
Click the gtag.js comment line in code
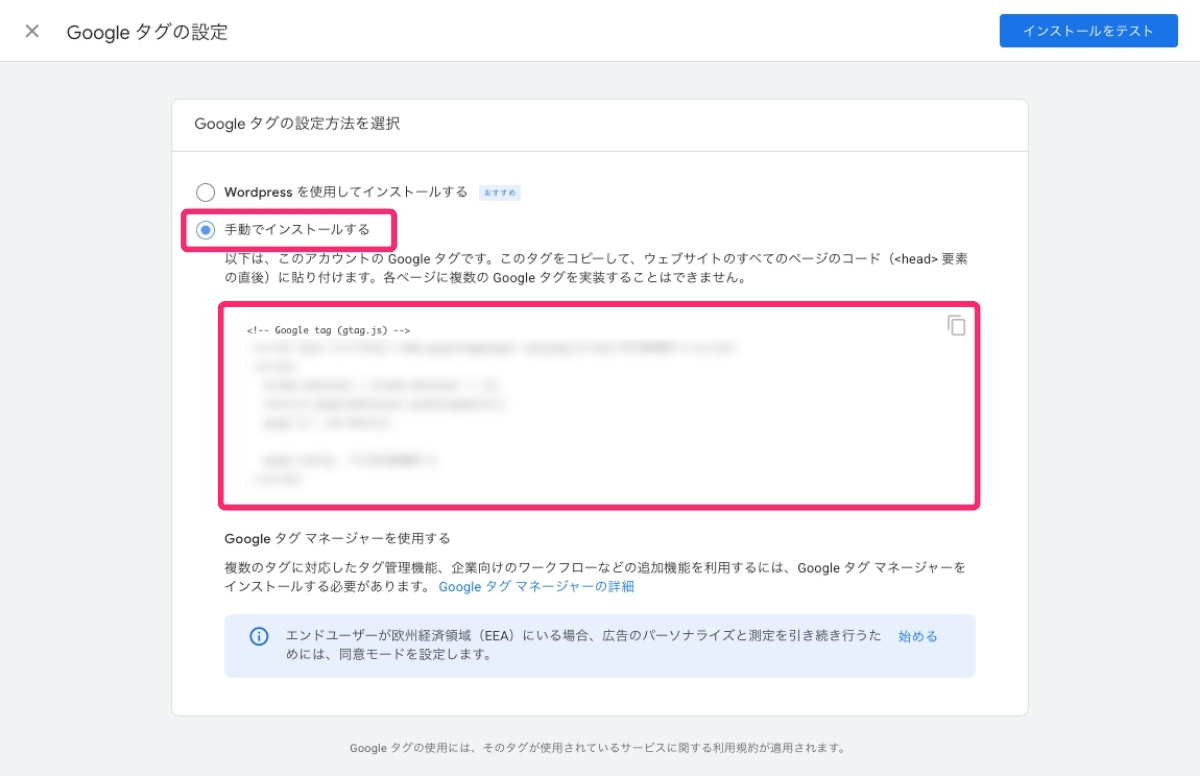pos(329,330)
